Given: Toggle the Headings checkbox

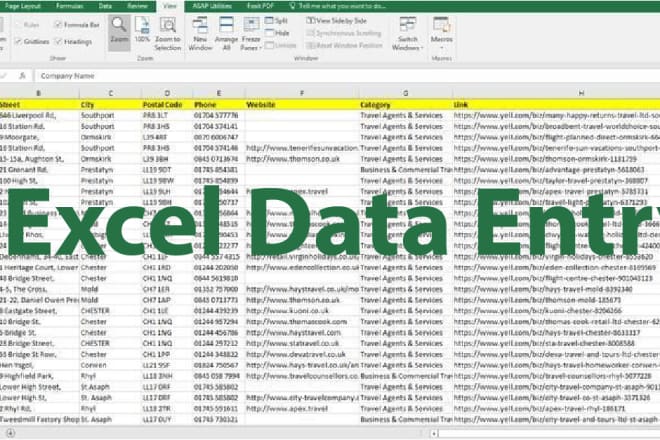Looking at the screenshot, I should 58,41.
